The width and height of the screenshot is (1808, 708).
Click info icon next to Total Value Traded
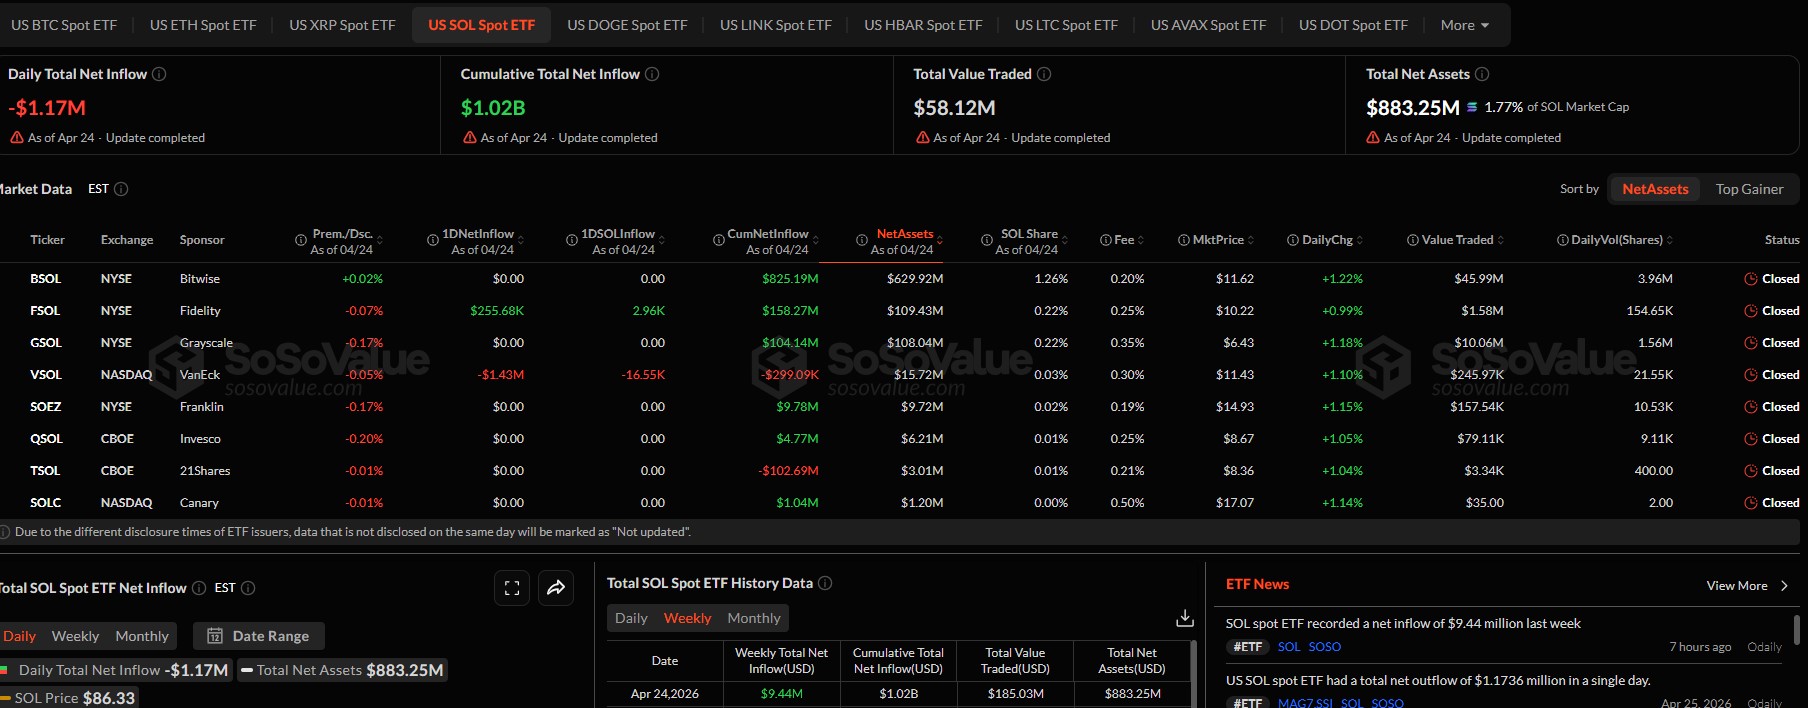[1044, 74]
